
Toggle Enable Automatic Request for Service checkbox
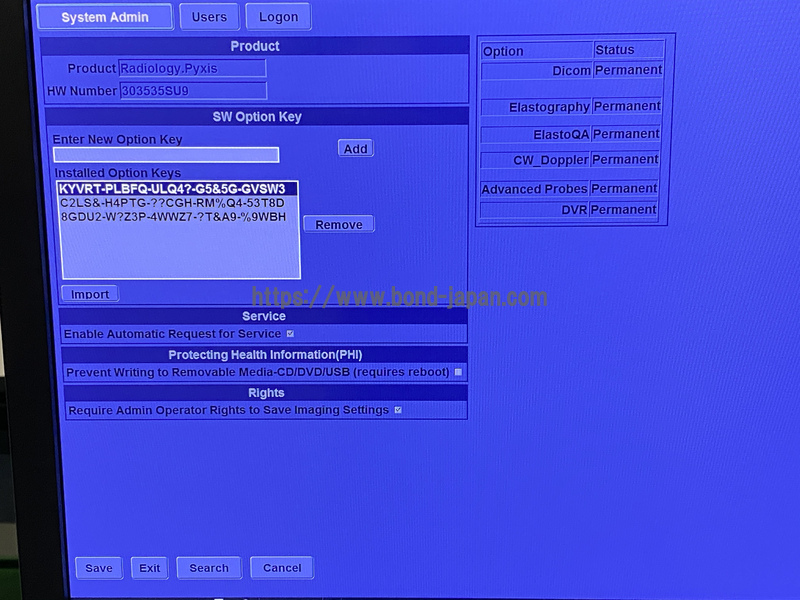[x=290, y=334]
